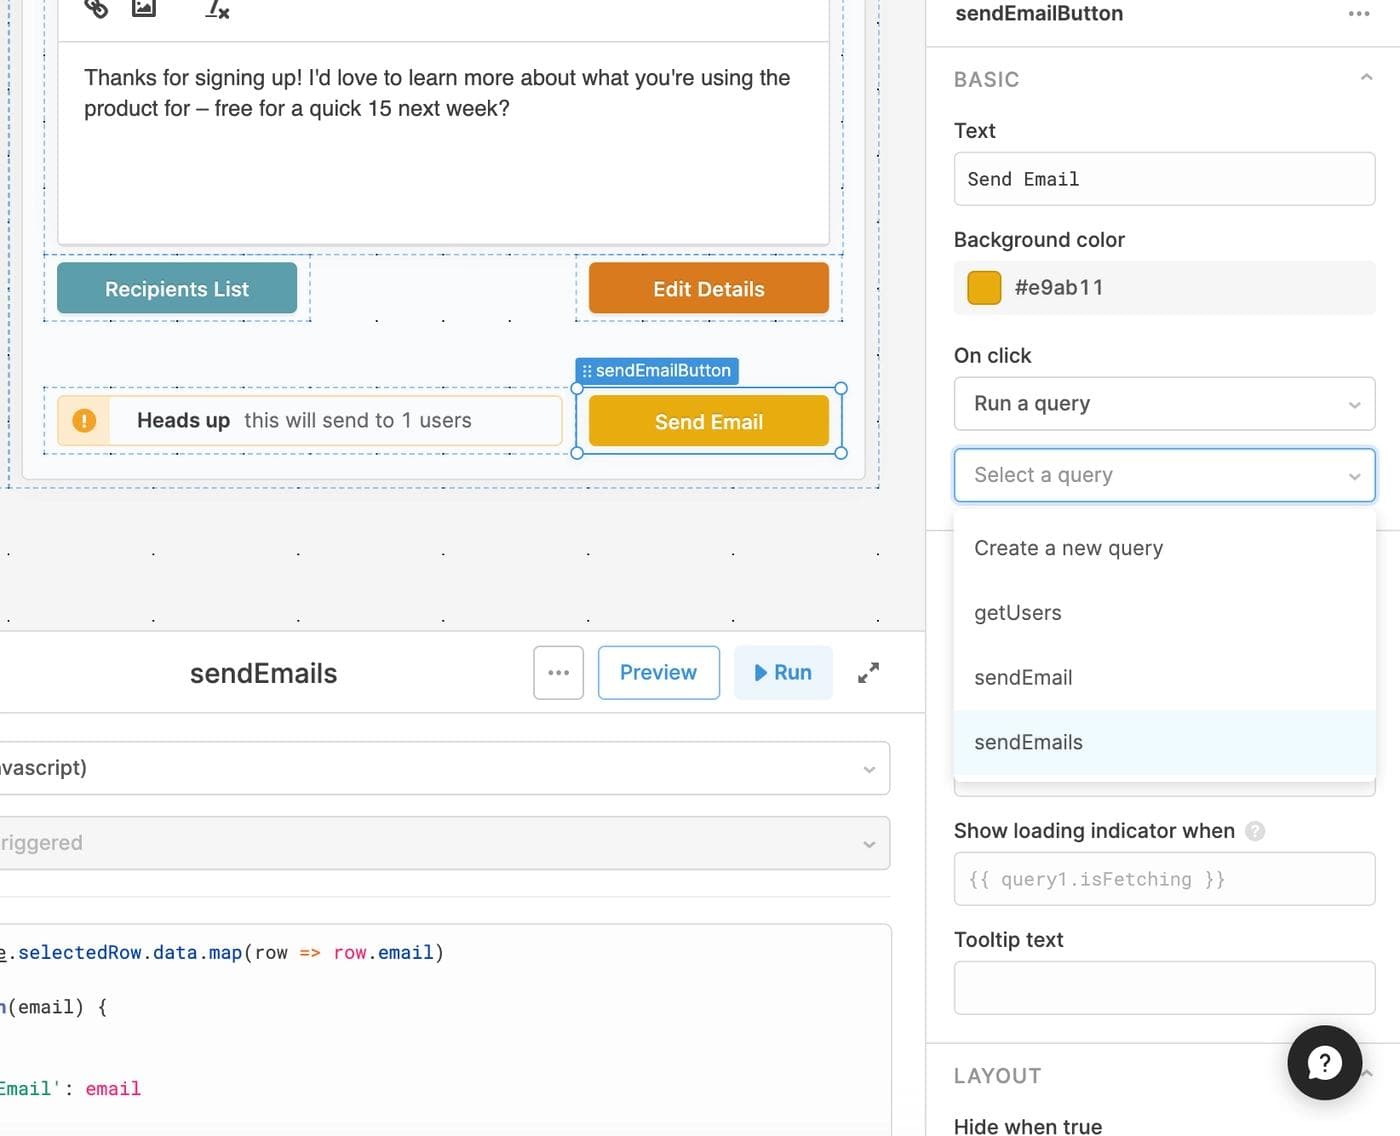This screenshot has width=1400, height=1136.
Task: Choose Create a new query option
Action: pyautogui.click(x=1068, y=549)
